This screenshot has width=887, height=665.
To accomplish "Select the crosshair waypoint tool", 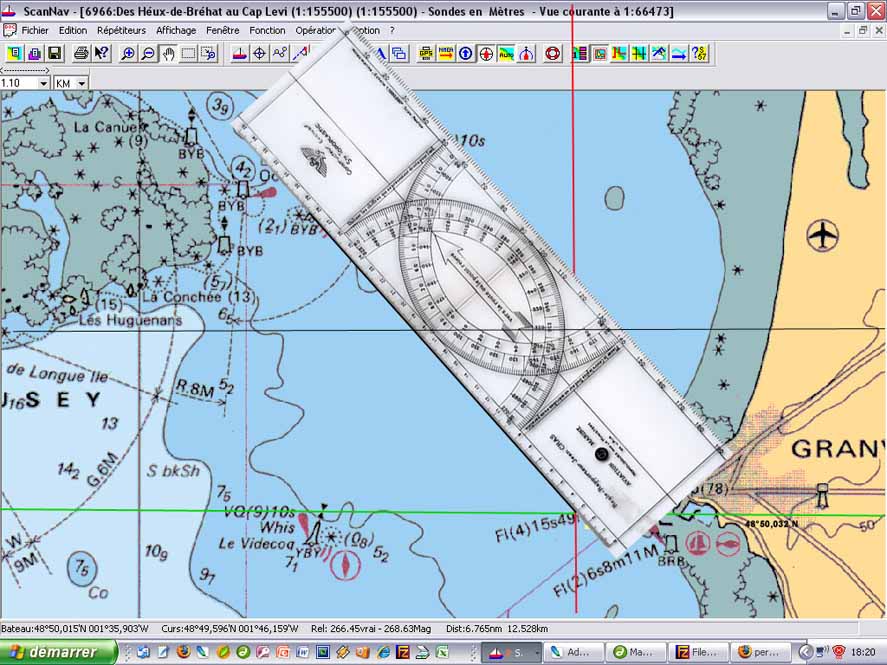I will click(260, 53).
